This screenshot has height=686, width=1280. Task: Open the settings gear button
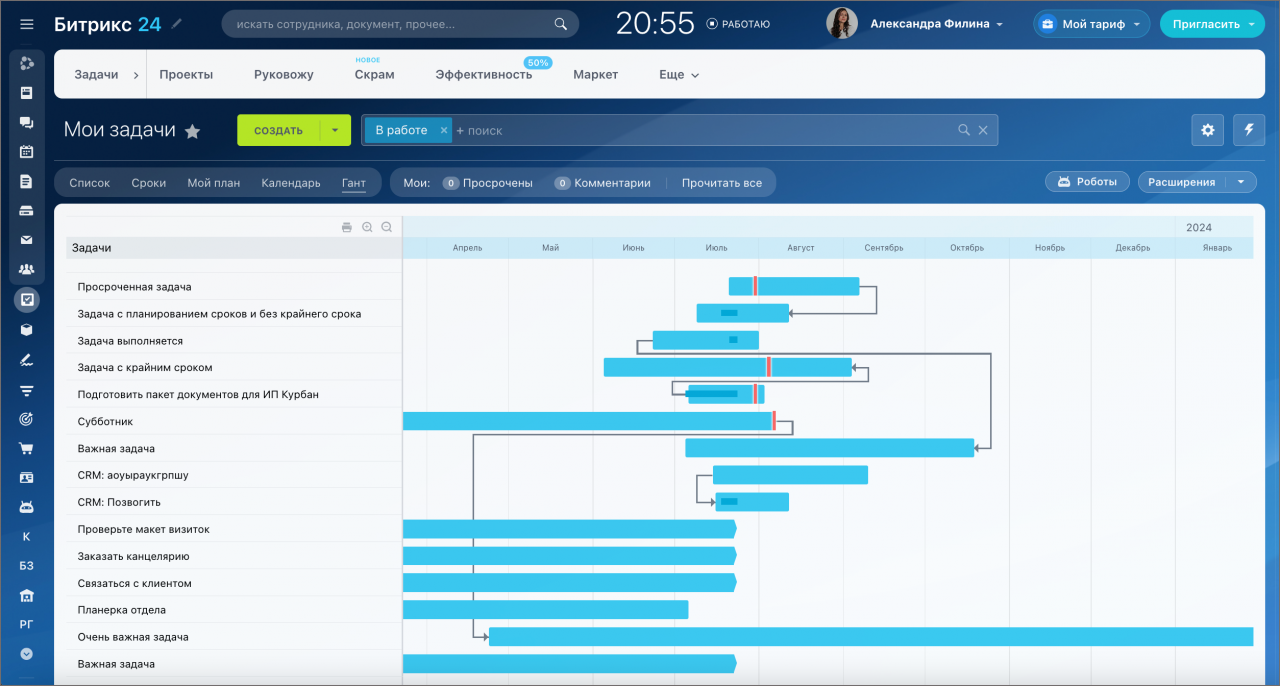[1208, 130]
